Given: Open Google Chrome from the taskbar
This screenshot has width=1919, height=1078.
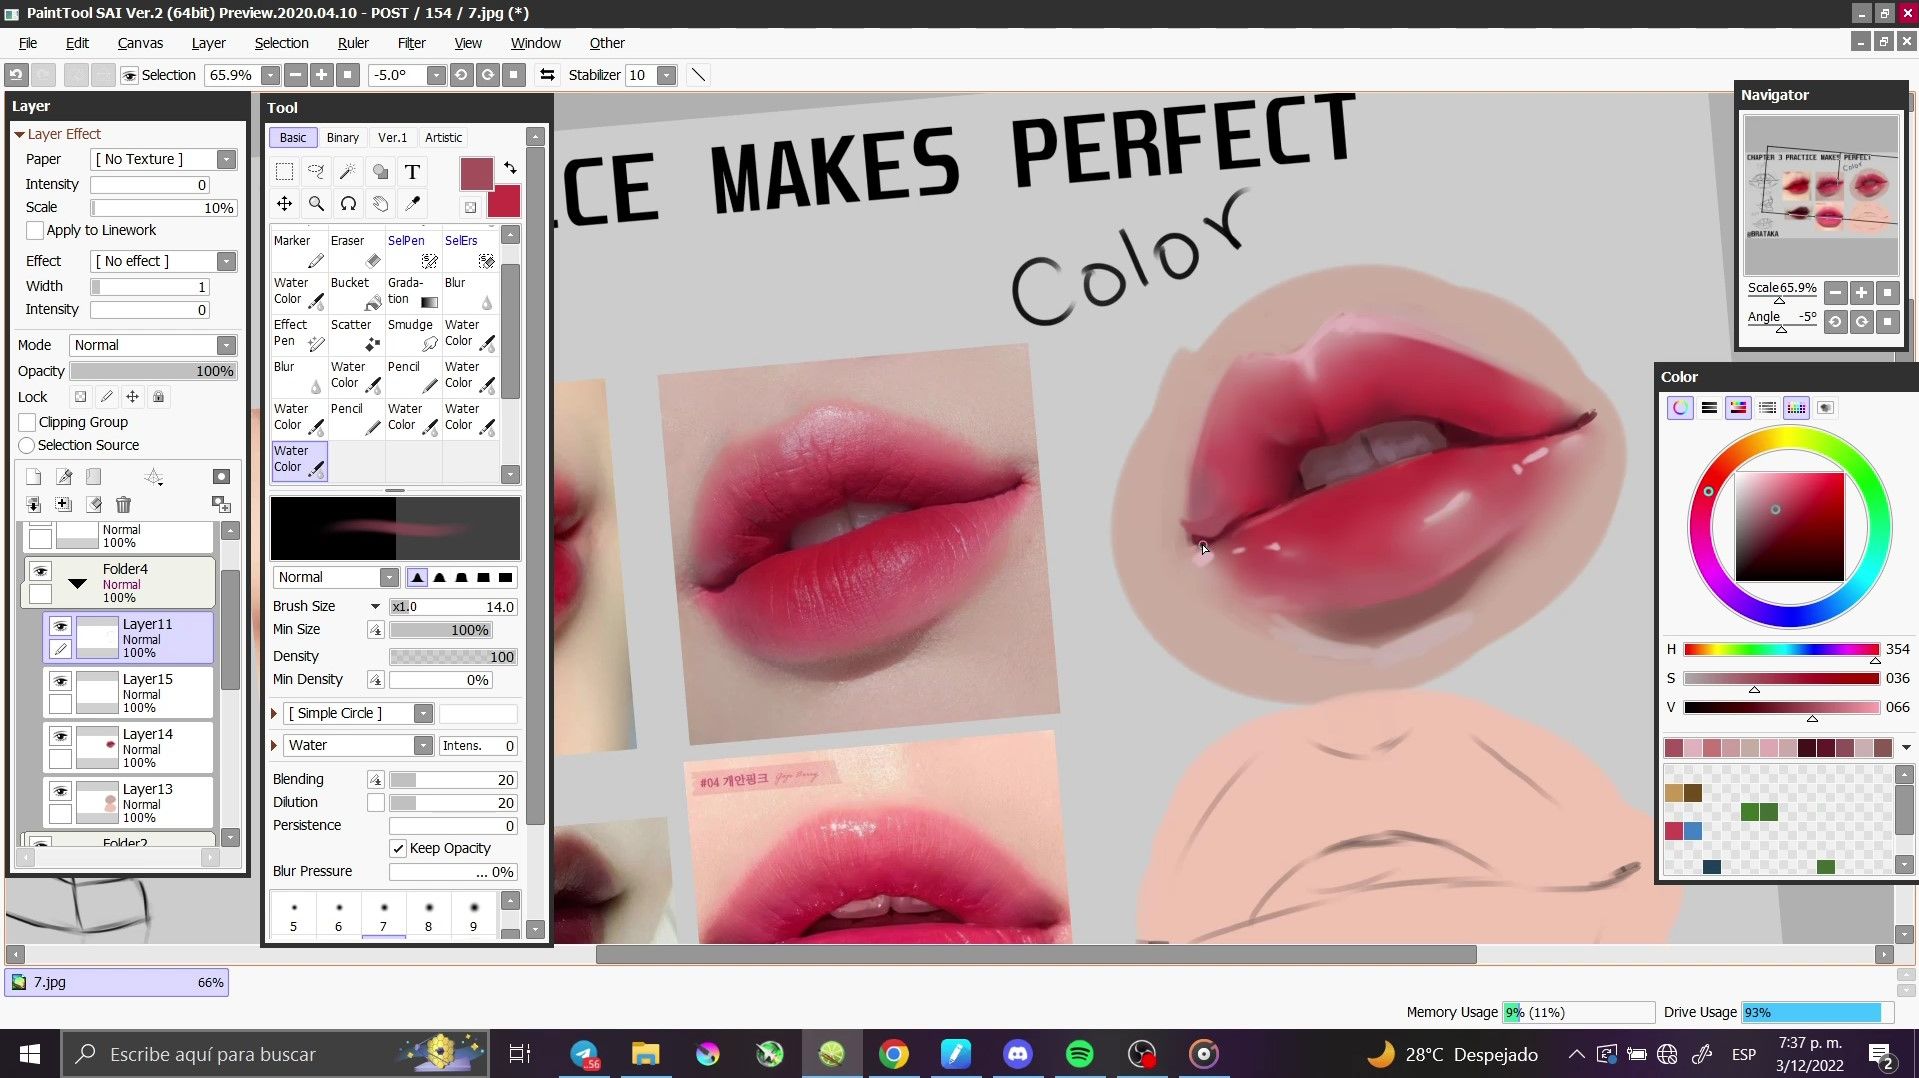Looking at the screenshot, I should click(893, 1054).
